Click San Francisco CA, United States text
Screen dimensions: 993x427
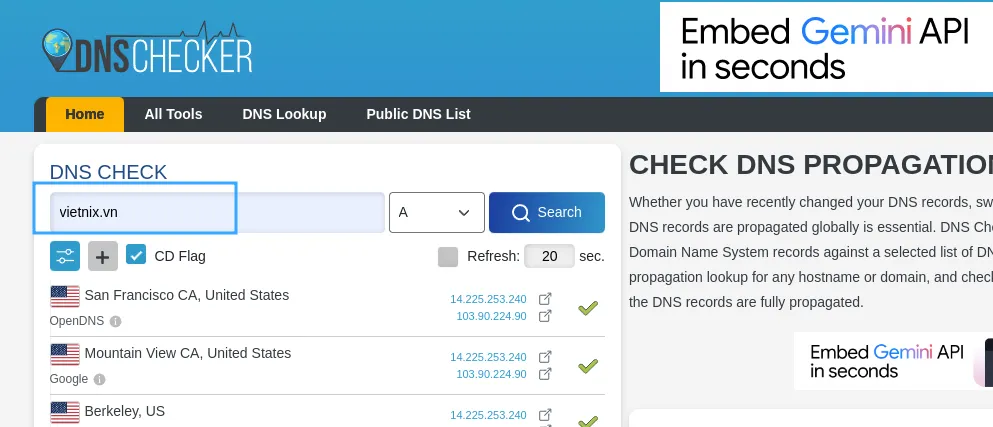pos(187,295)
